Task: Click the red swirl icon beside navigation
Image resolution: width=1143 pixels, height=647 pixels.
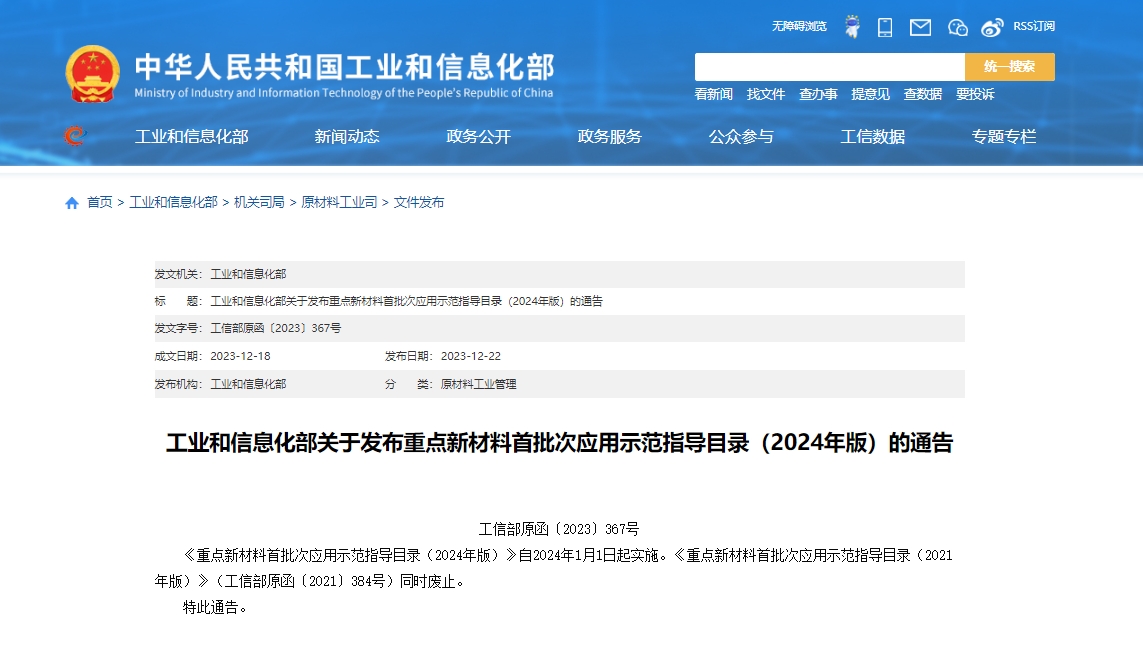Action: pyautogui.click(x=74, y=136)
